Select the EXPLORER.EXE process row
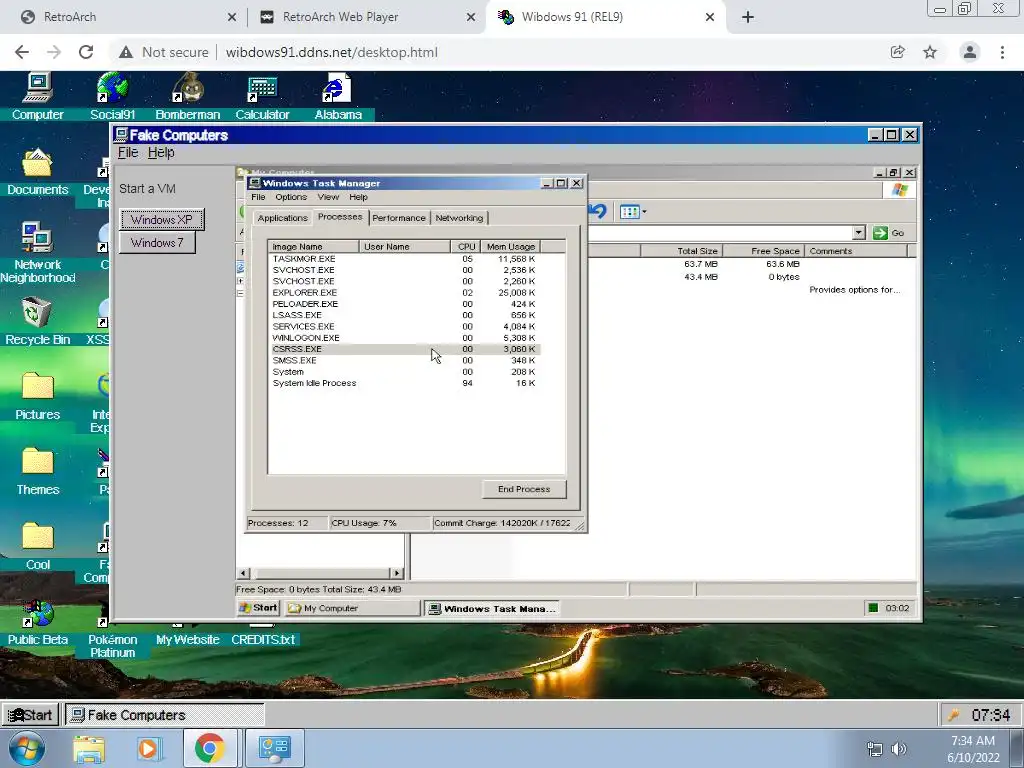Viewport: 1024px width, 768px height. point(405,293)
